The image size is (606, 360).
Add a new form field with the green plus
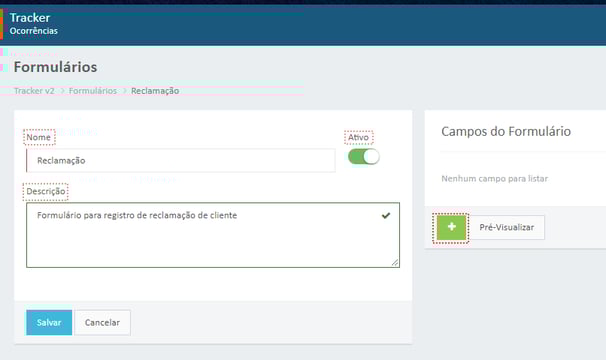pyautogui.click(x=451, y=228)
